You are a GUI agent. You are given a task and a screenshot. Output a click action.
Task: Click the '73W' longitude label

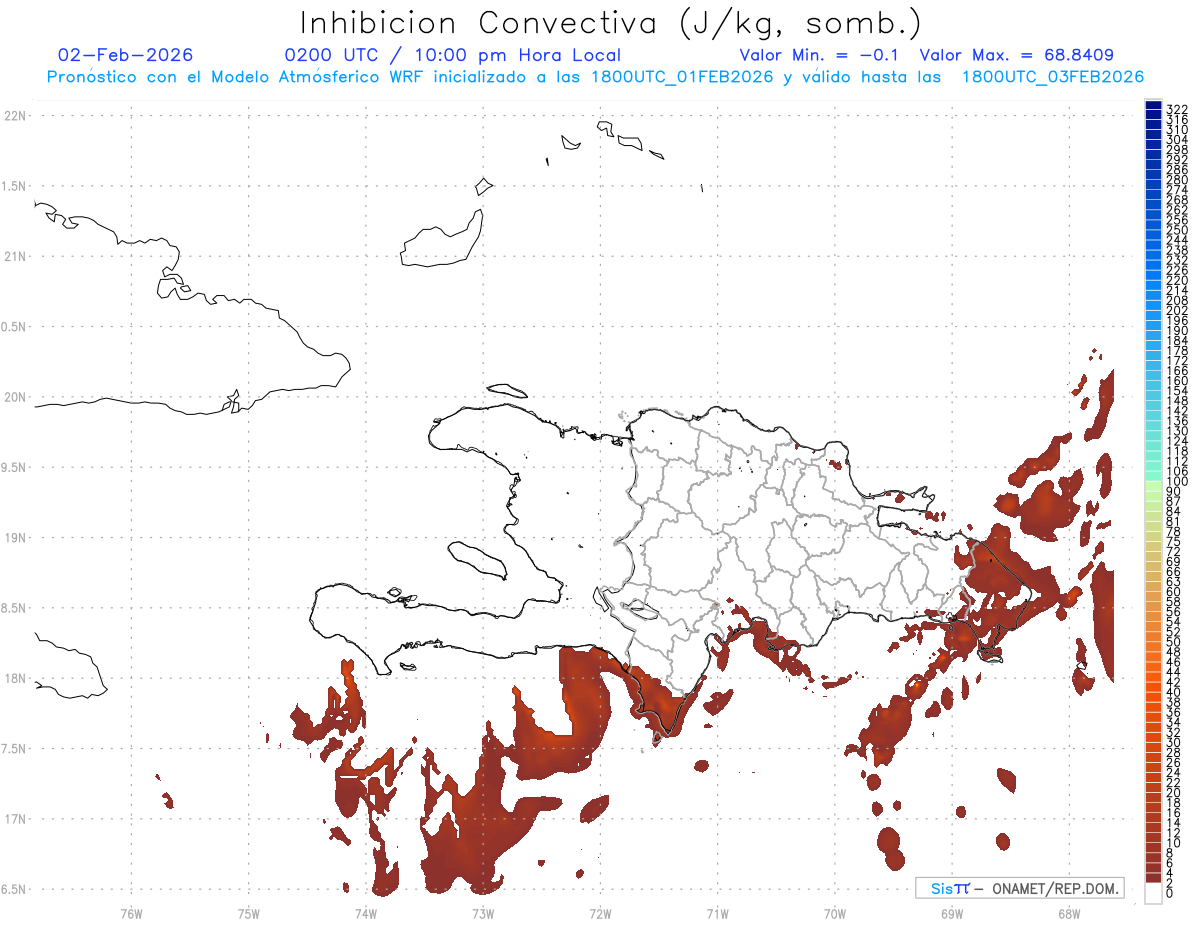[x=483, y=913]
